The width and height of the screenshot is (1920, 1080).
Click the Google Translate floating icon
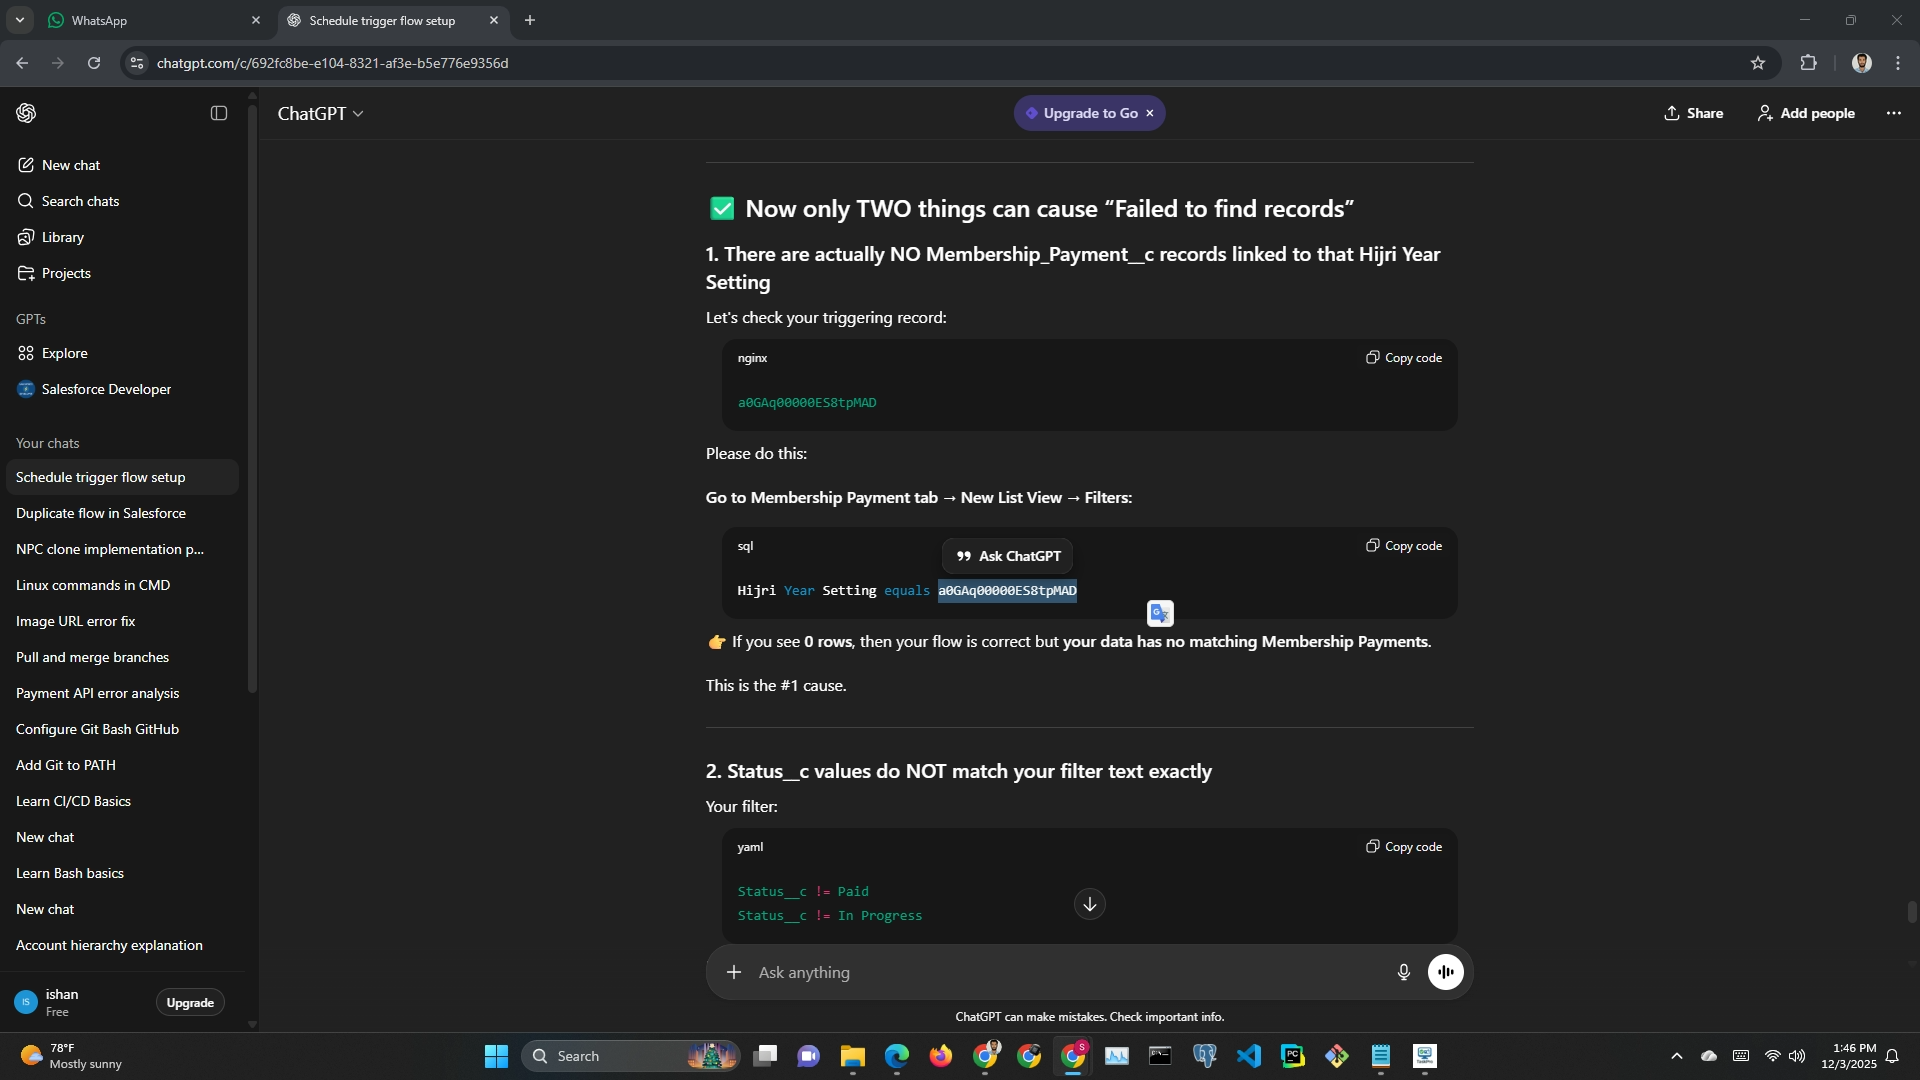1160,613
